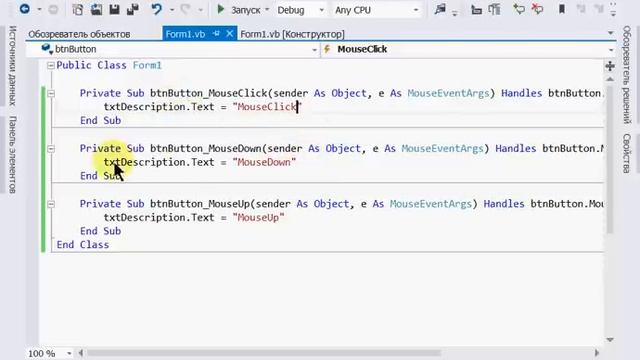This screenshot has height=360, width=640.
Task: Click btnButton_MouseUp method name in code
Action: pos(200,204)
